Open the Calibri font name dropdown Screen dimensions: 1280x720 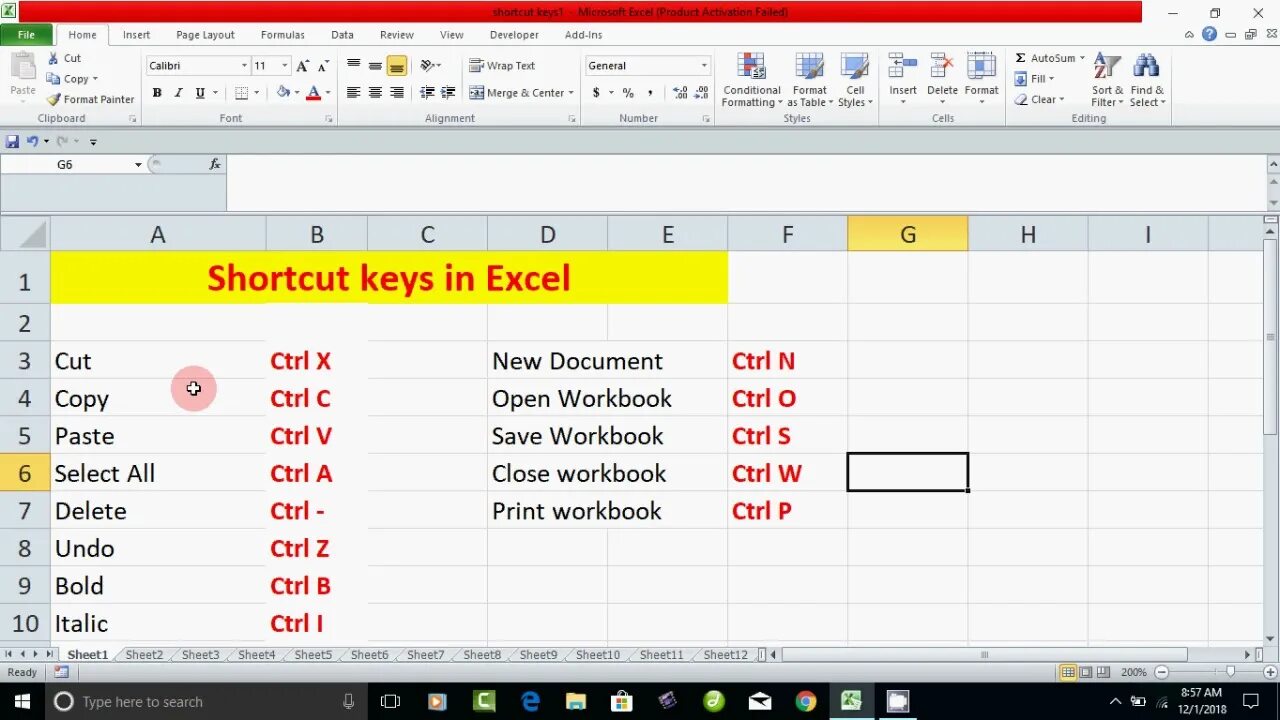244,66
